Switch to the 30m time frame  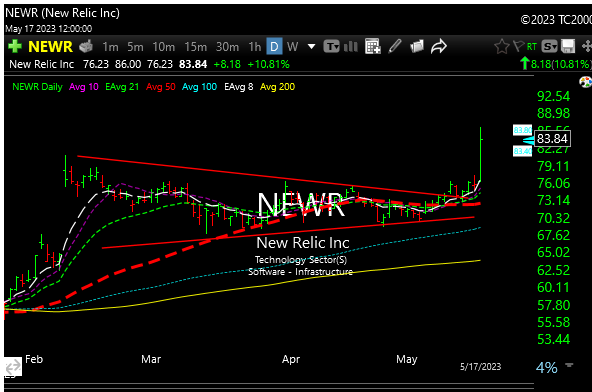(x=227, y=47)
